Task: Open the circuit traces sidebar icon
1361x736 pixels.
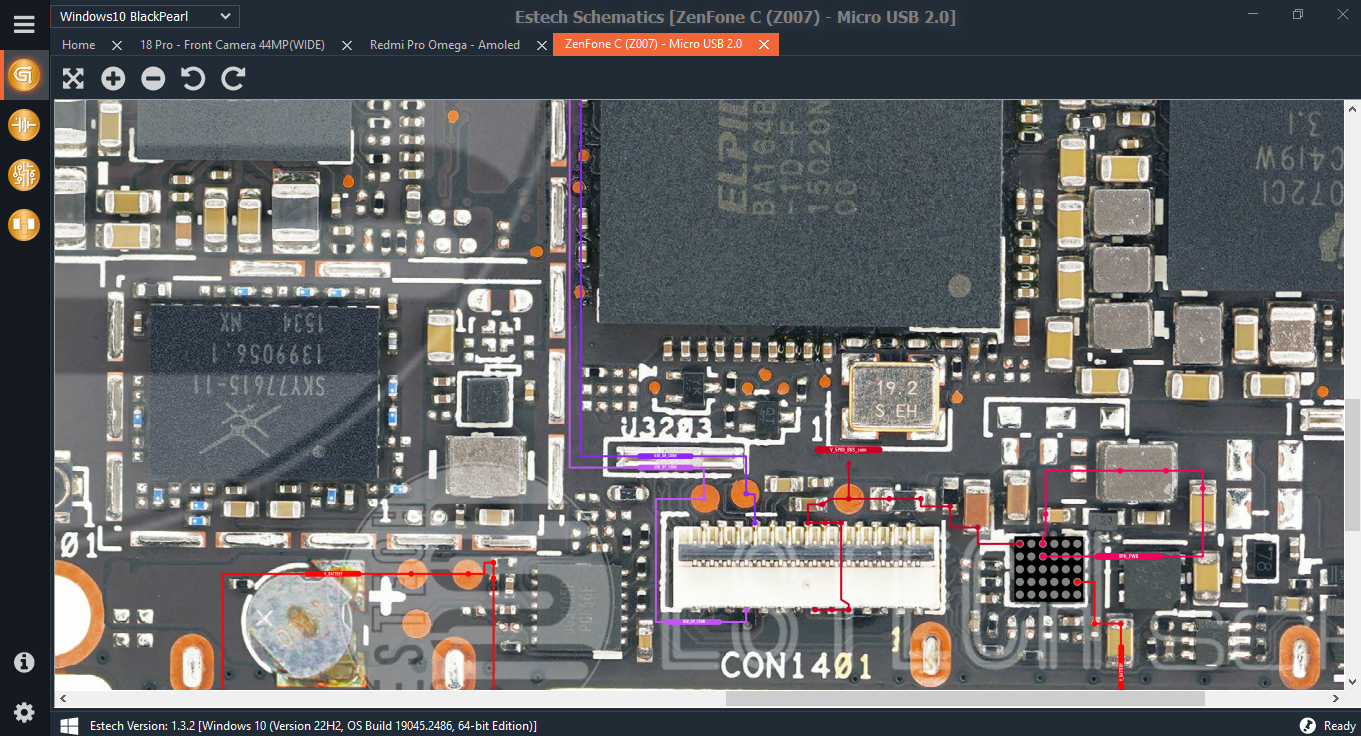Action: 24,175
